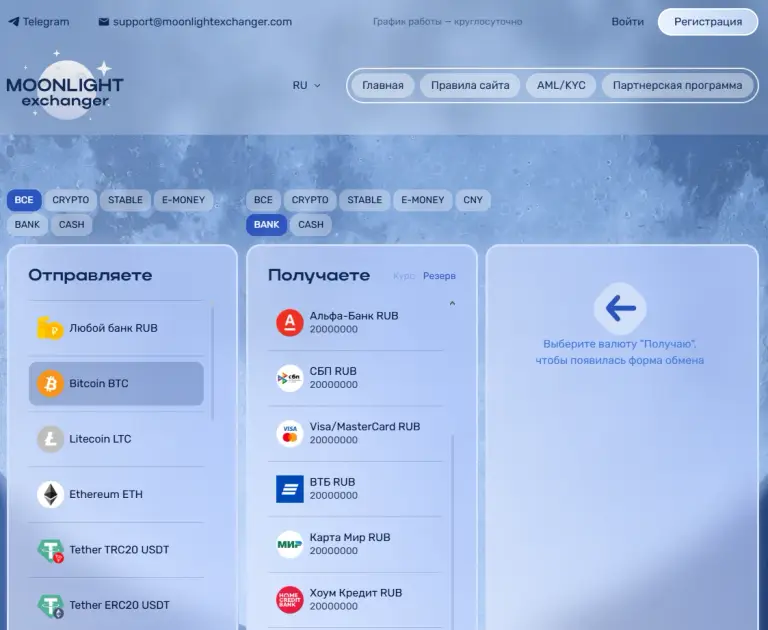Select E-MONEY filter in receive section
Screen dimensions: 768x630
(423, 200)
